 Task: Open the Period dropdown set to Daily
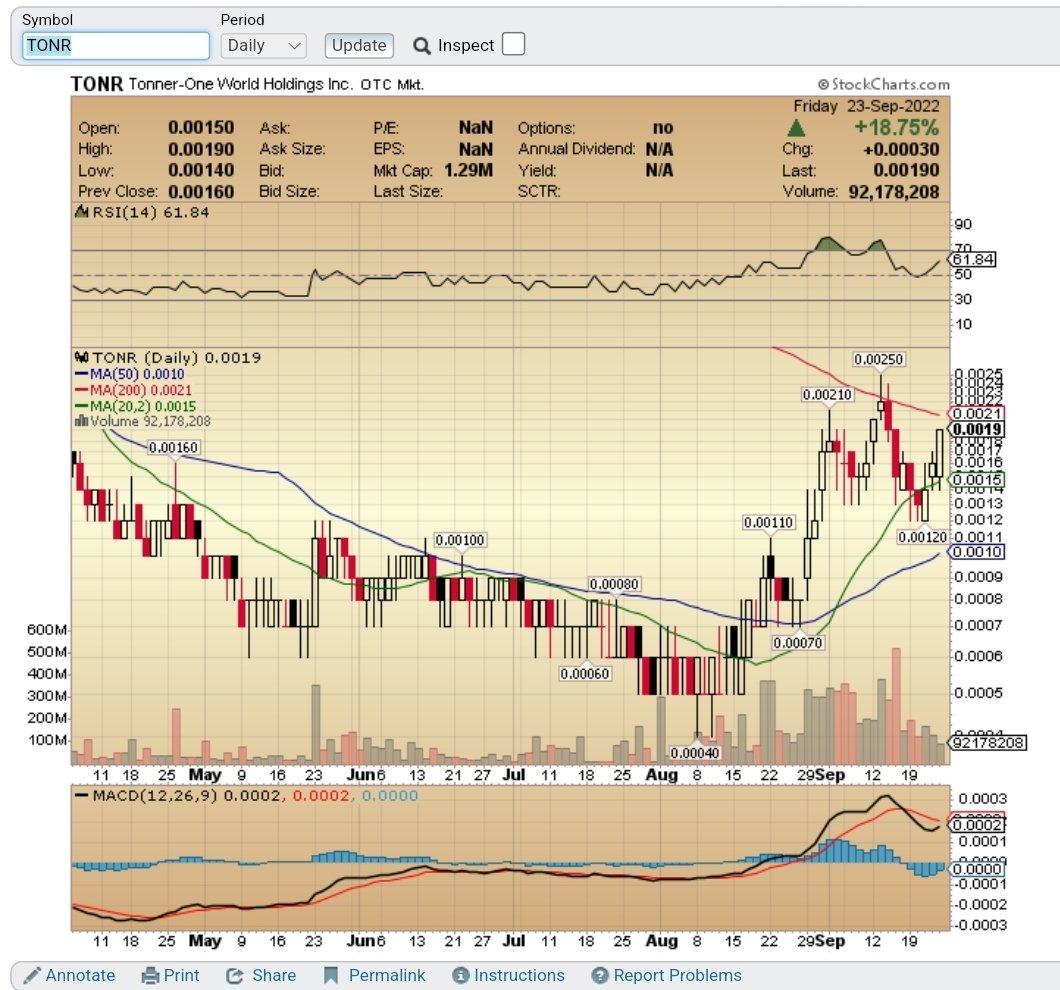tap(264, 45)
